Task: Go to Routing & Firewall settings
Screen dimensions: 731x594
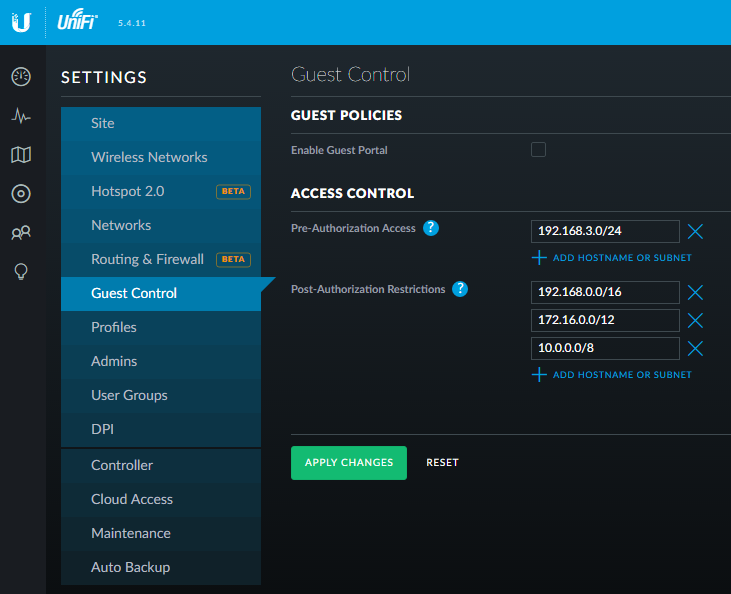Action: tap(147, 259)
